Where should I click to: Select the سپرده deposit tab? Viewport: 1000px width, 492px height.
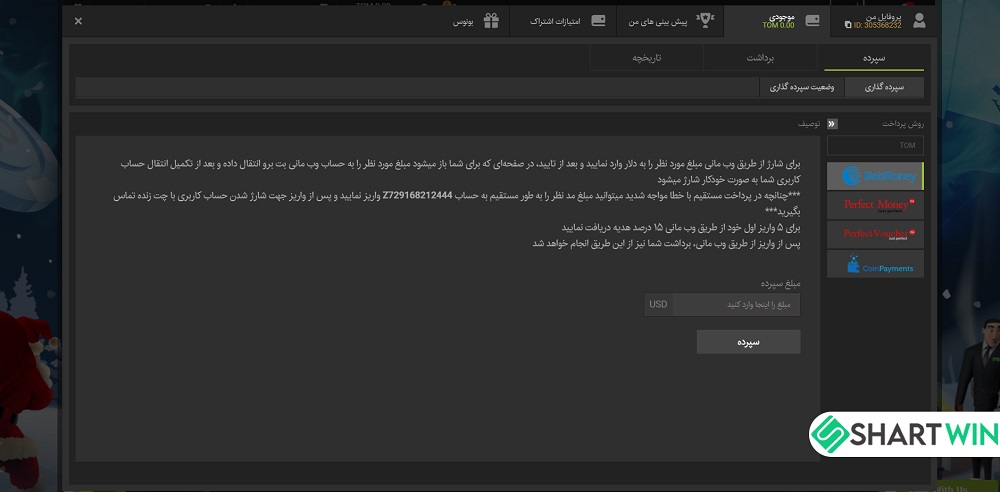(874, 58)
